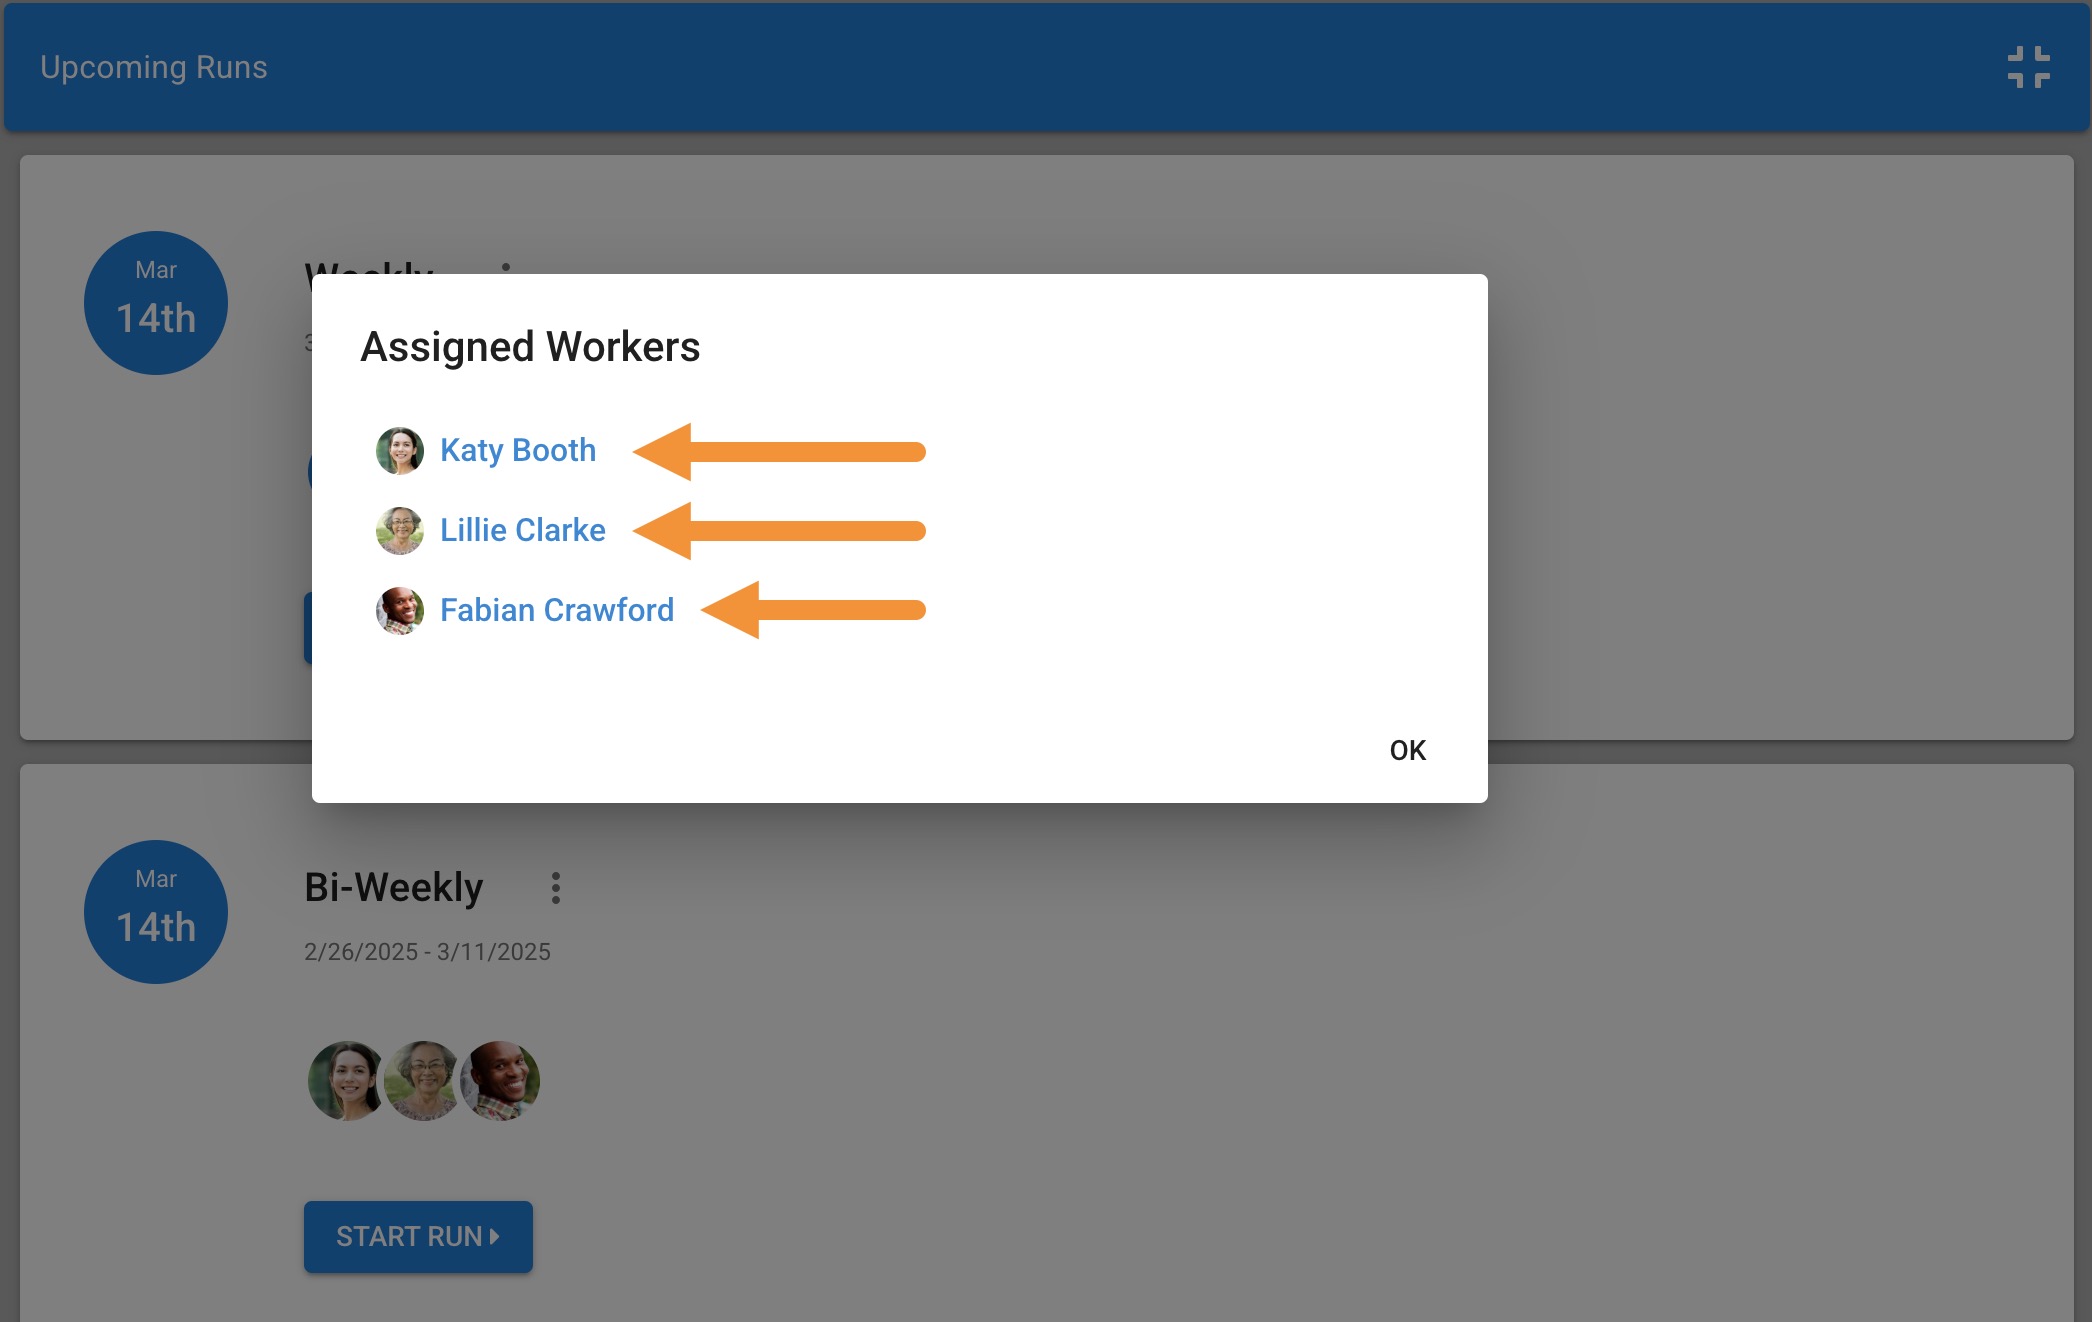Click middle worker avatar under Bi-Weekly
Viewport: 2092px width, 1322px height.
click(422, 1080)
